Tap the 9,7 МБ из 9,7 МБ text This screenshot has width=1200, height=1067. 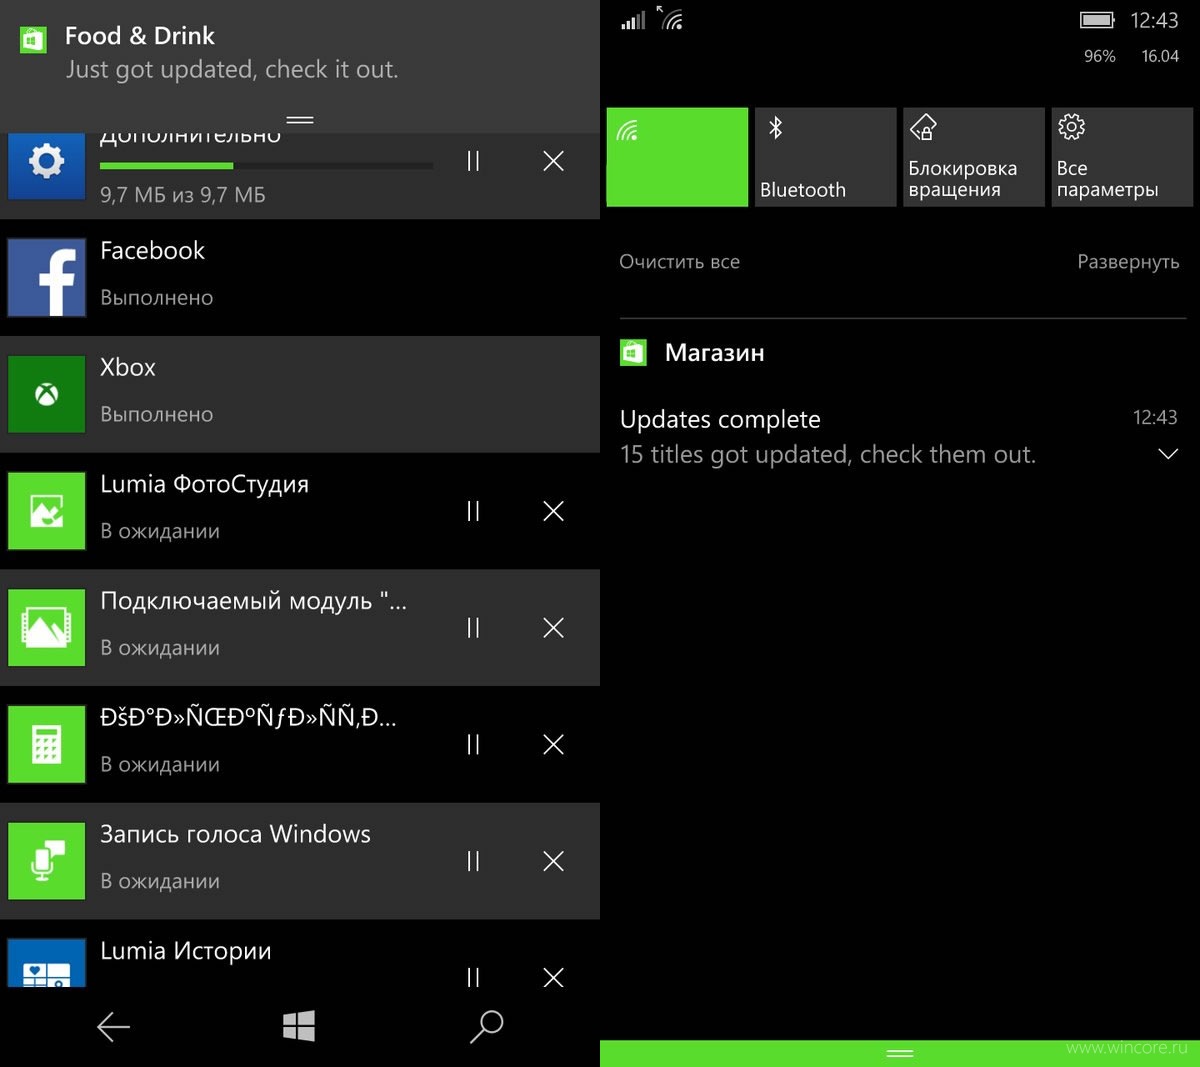[x=183, y=195]
